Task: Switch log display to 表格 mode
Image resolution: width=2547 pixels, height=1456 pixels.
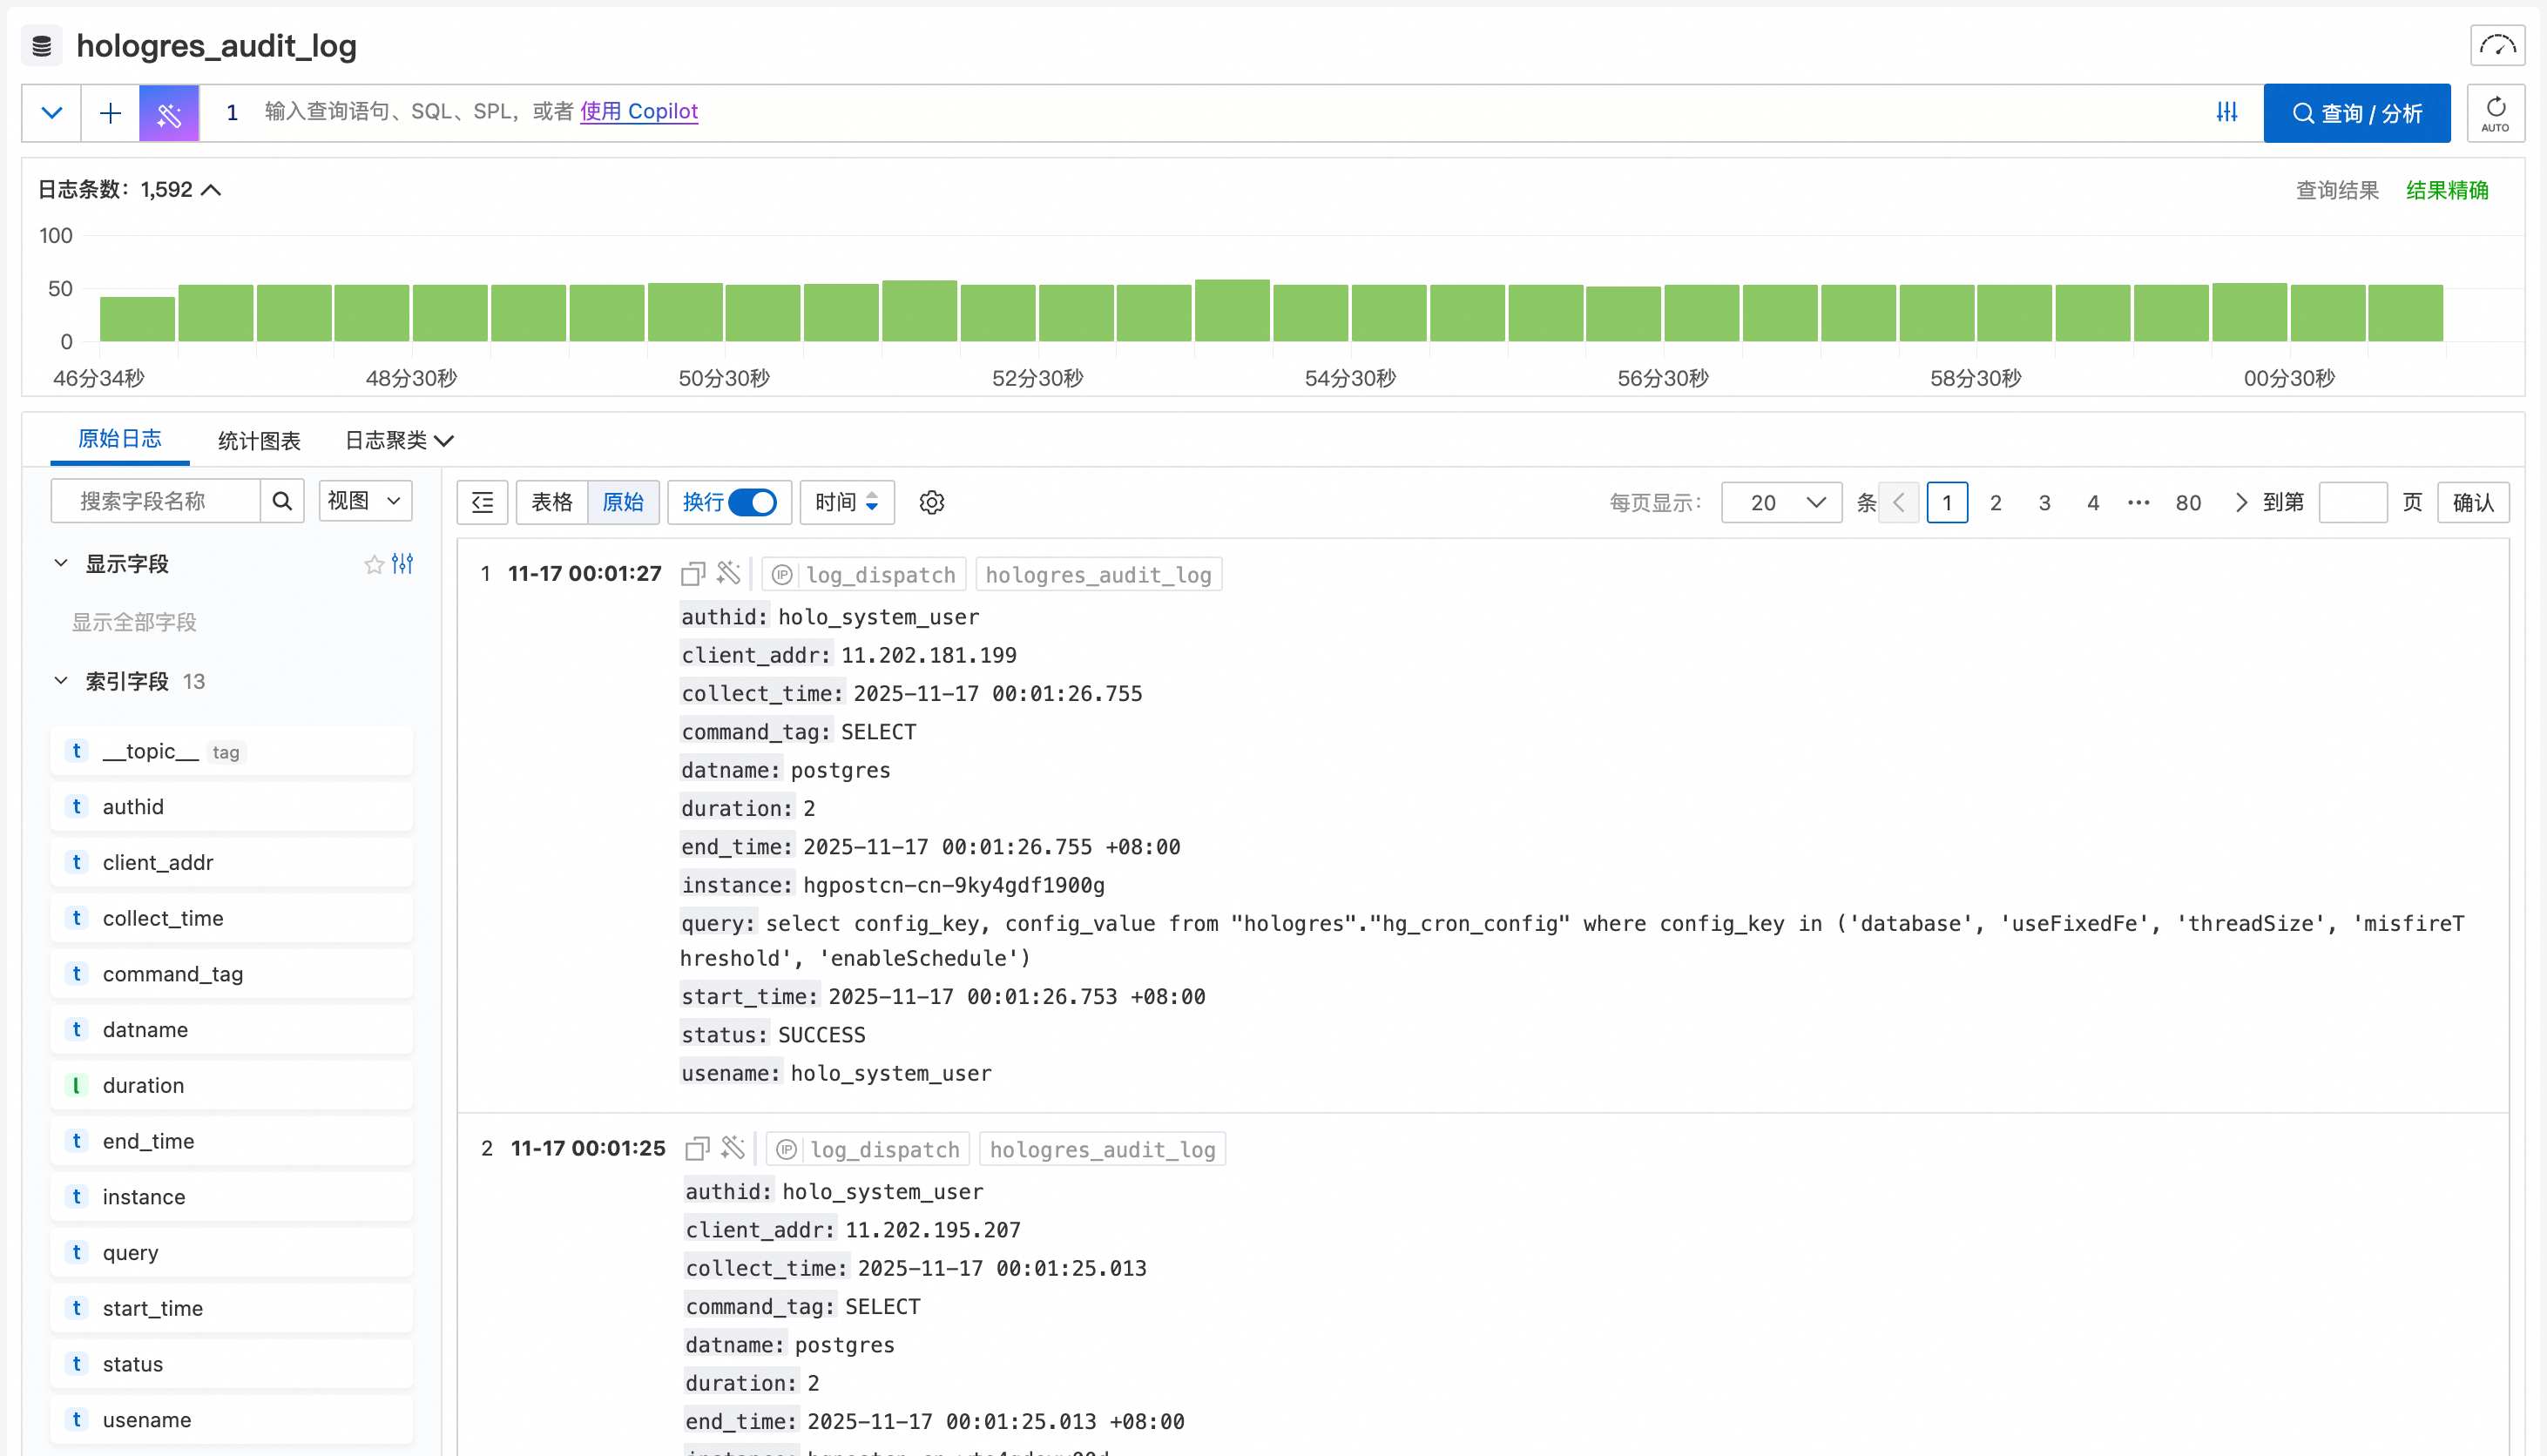Action: pos(552,502)
